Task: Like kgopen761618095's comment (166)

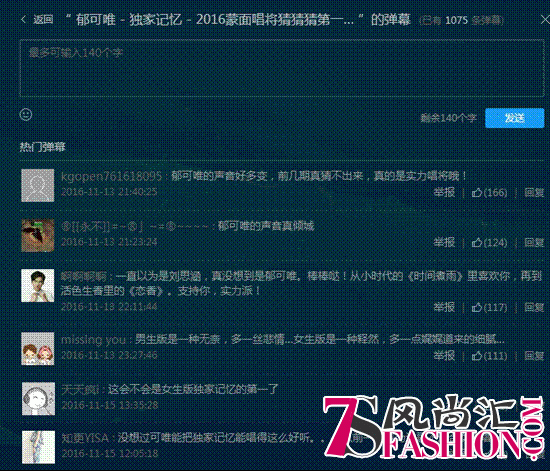Action: click(489, 192)
